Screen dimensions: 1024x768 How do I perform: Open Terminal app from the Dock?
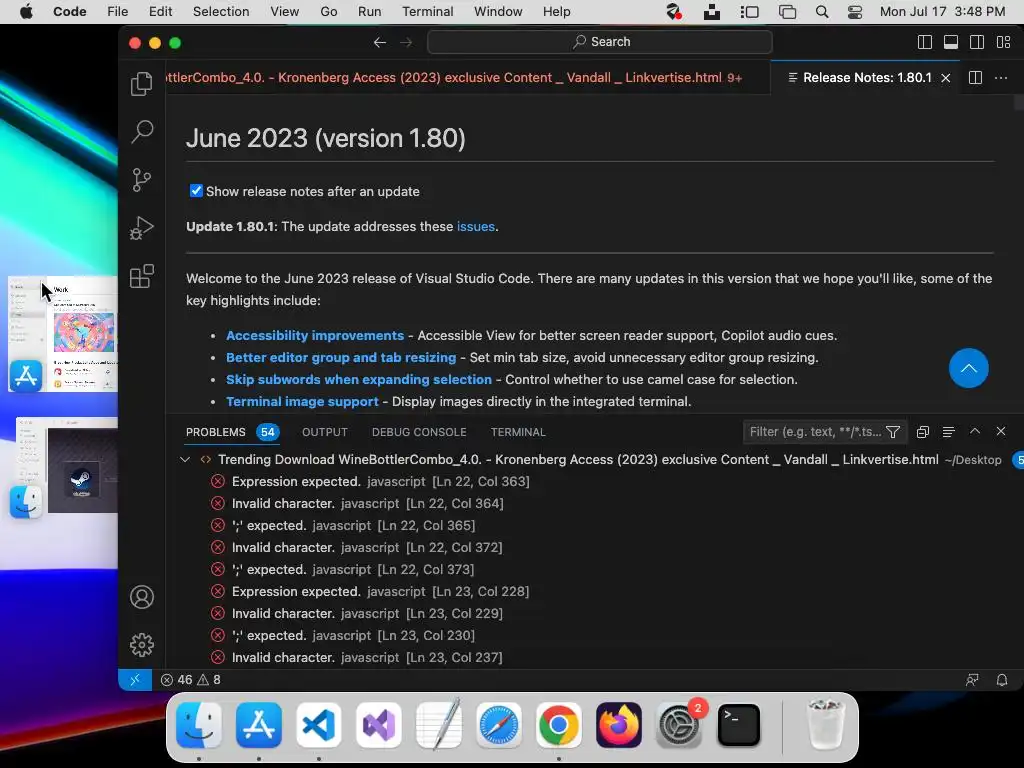[739, 725]
